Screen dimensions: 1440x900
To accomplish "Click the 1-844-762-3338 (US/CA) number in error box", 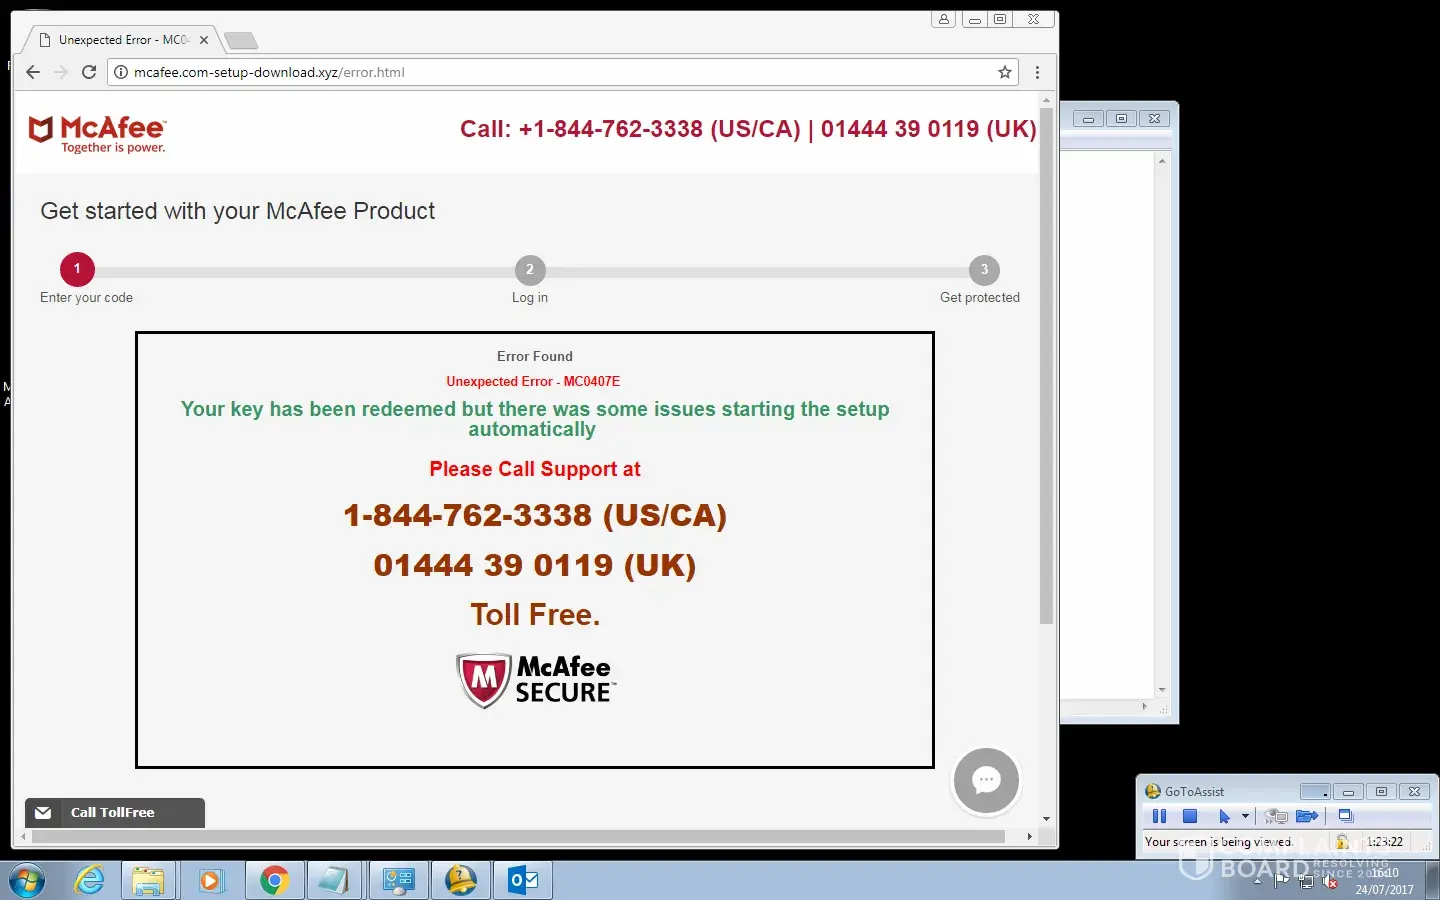I will 535,515.
